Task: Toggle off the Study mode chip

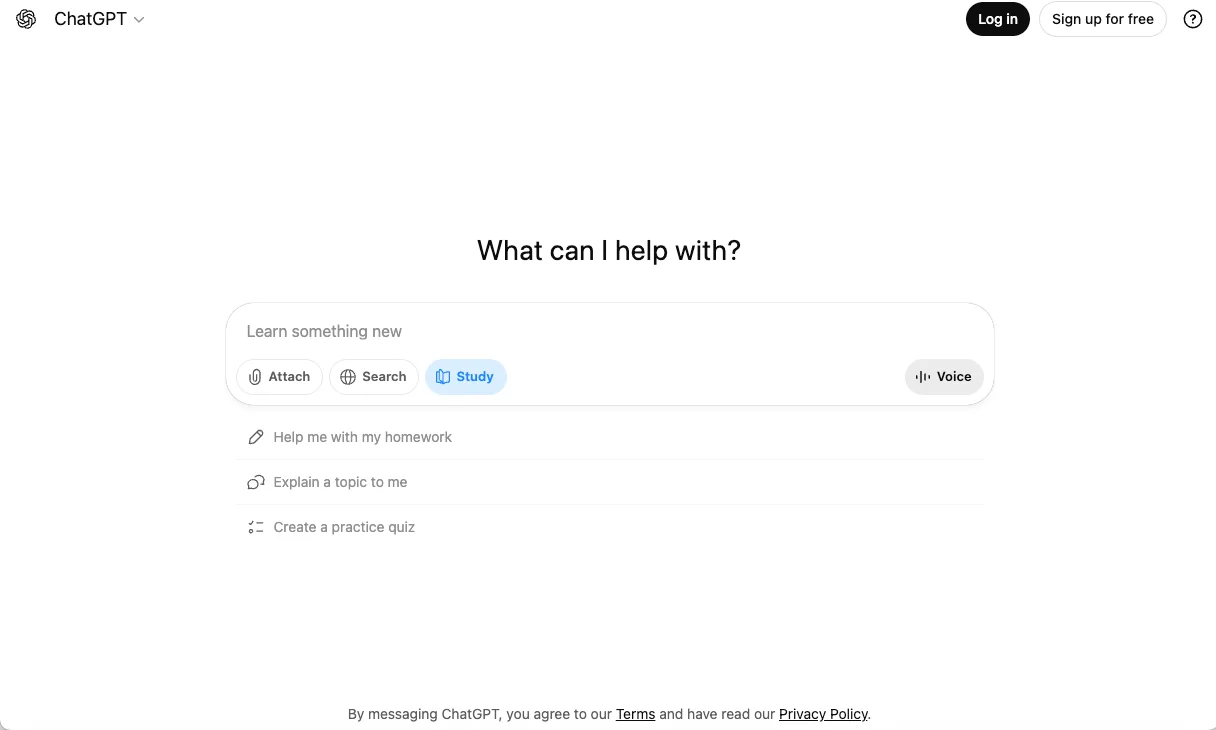Action: tap(466, 377)
